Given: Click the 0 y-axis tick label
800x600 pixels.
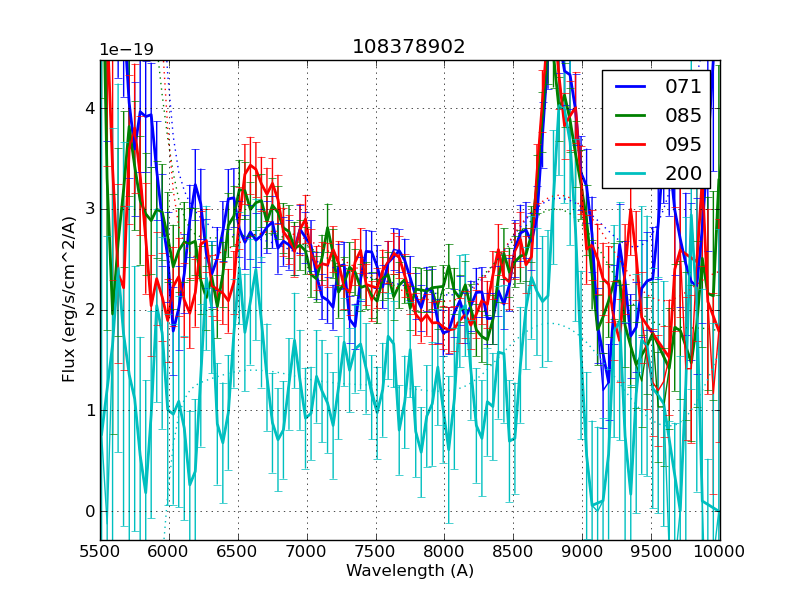Looking at the screenshot, I should (89, 511).
